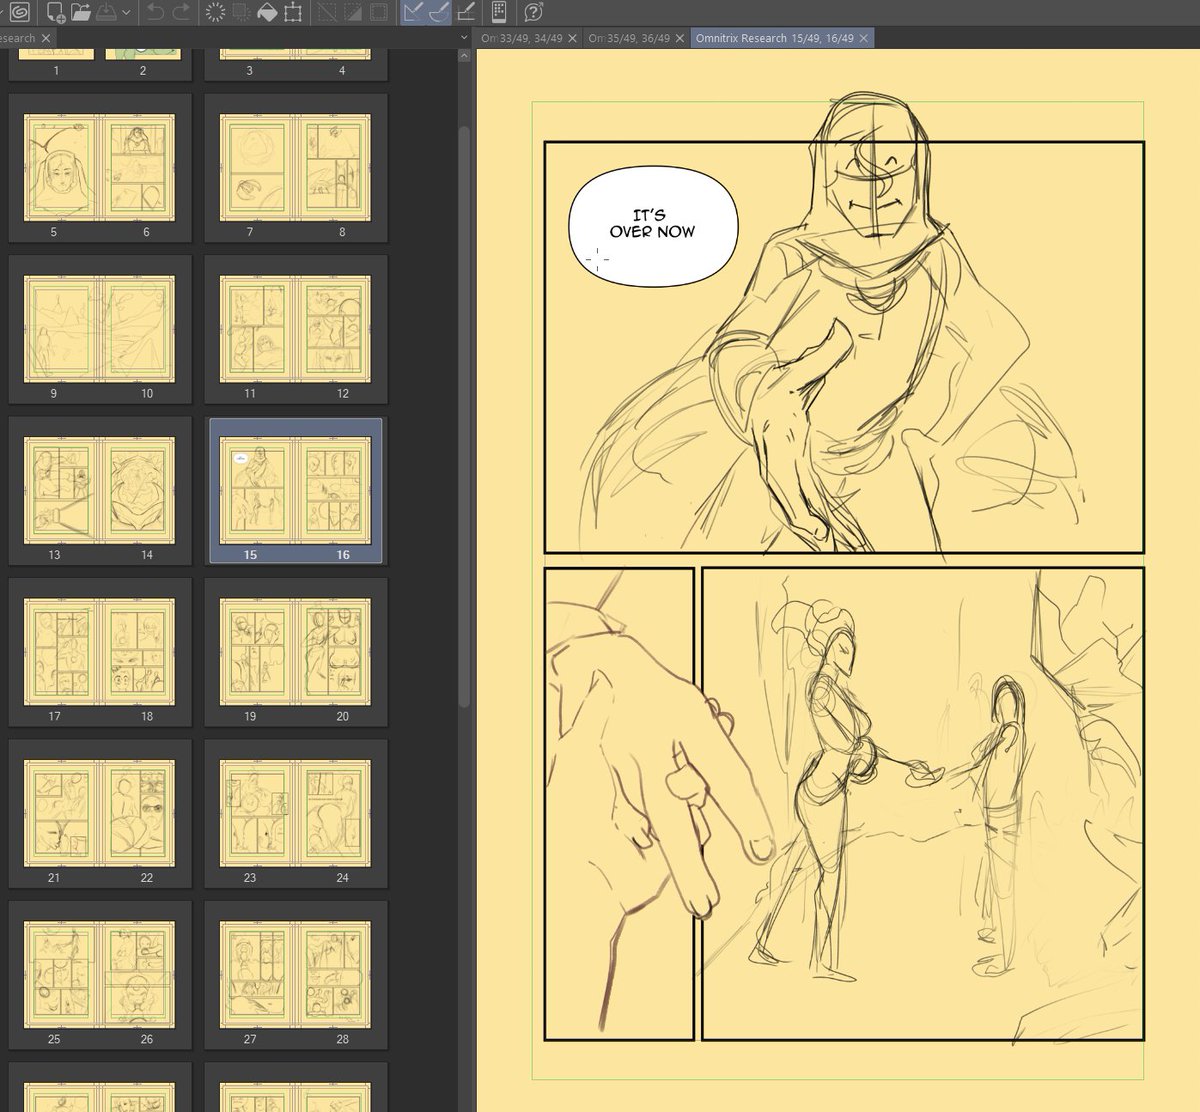This screenshot has height=1112, width=1200.
Task: Toggle Snap to Special Ruler
Action: pyautogui.click(x=439, y=12)
